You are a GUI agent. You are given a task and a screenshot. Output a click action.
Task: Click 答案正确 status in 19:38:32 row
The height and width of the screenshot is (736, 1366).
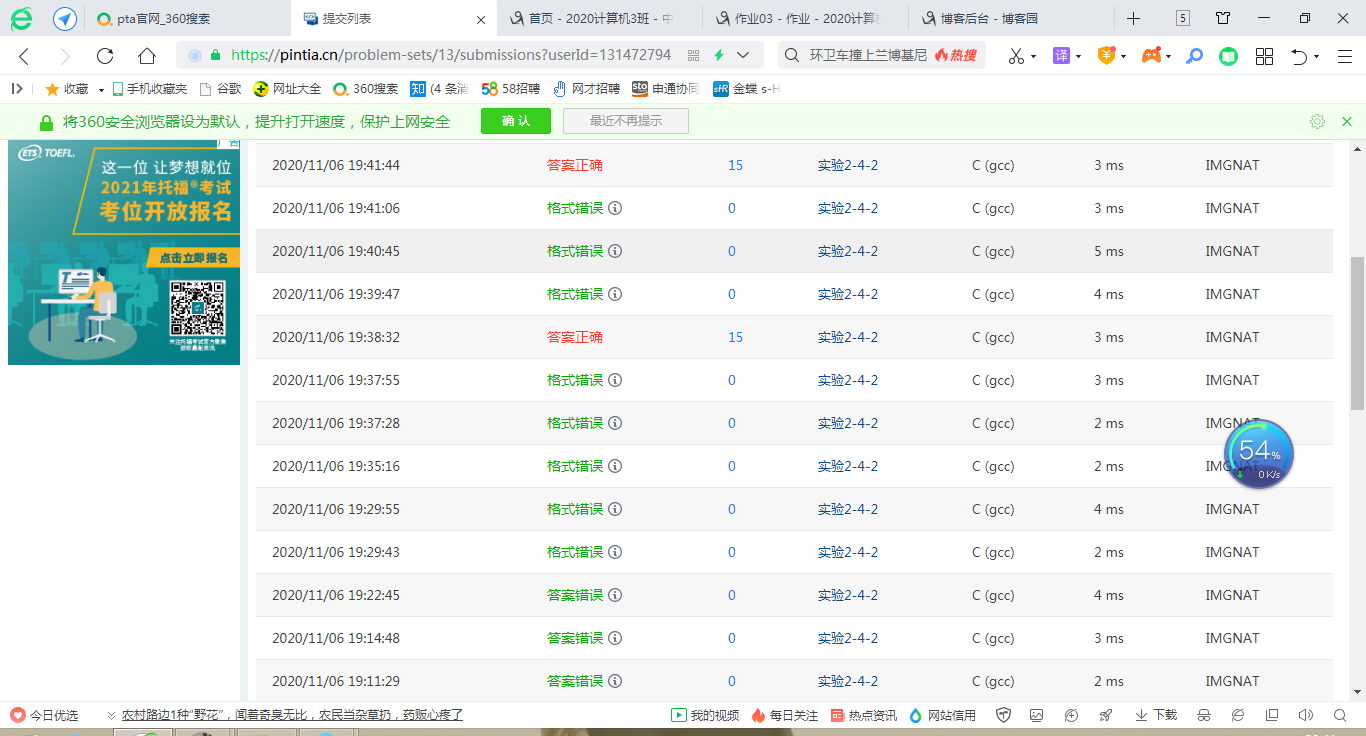[x=575, y=337]
